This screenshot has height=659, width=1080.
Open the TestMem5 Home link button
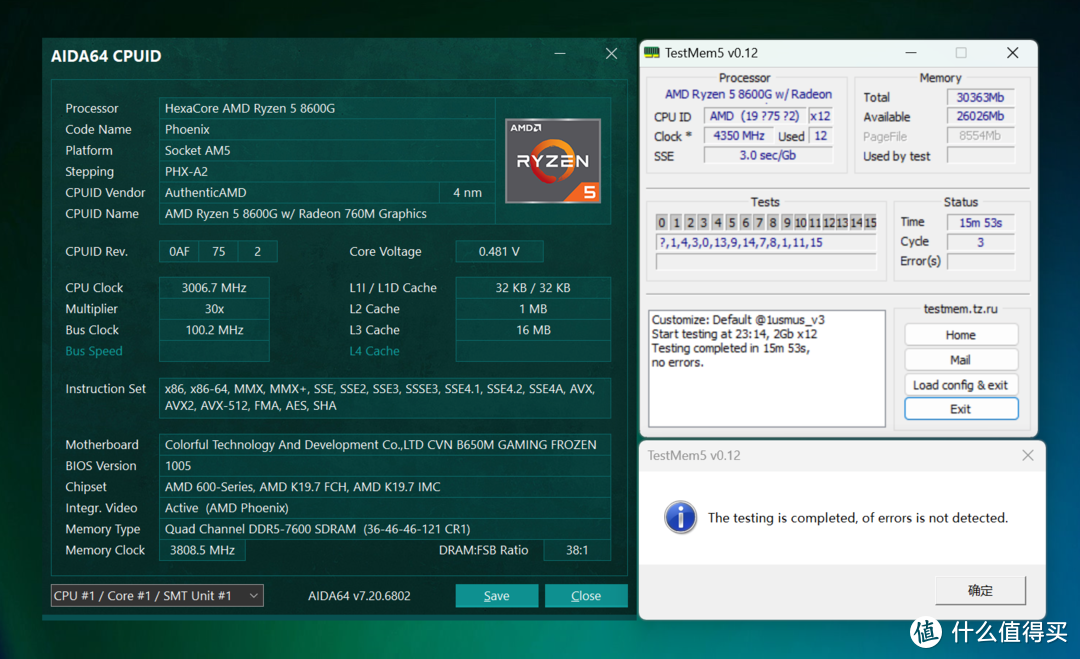pos(961,335)
